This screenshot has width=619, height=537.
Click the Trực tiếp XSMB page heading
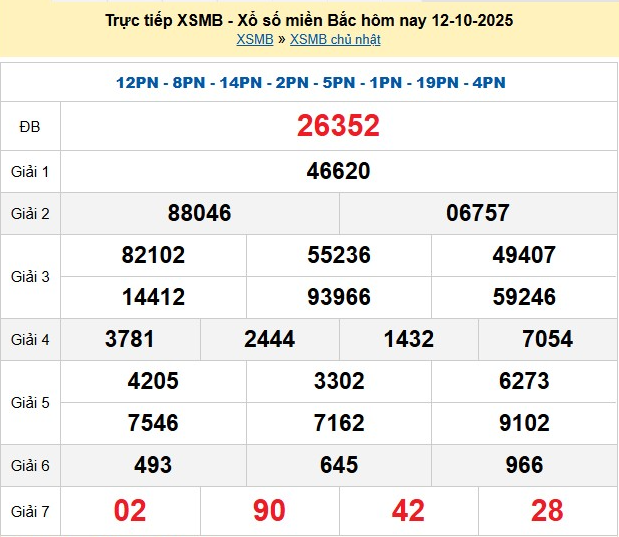point(309,20)
